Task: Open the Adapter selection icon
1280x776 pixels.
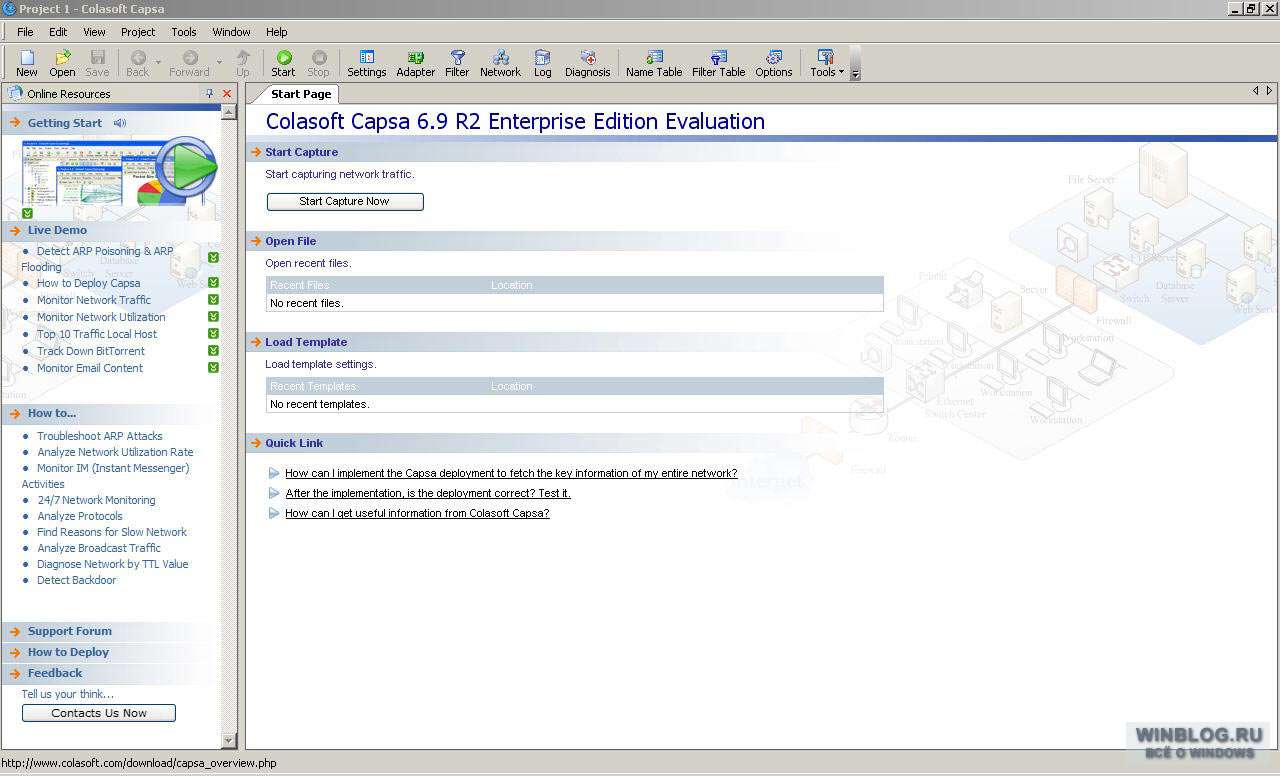Action: click(416, 64)
